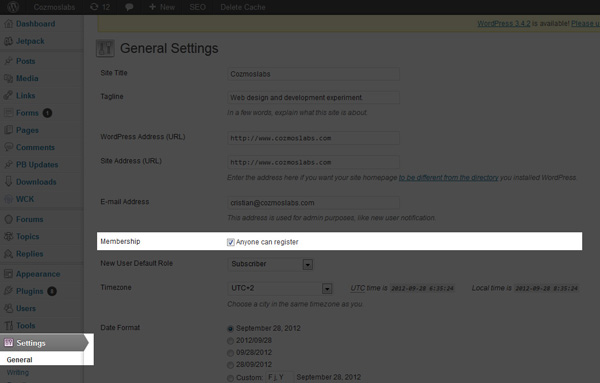Click the Forms sidebar icon
The width and height of the screenshot is (600, 383).
pos(8,113)
